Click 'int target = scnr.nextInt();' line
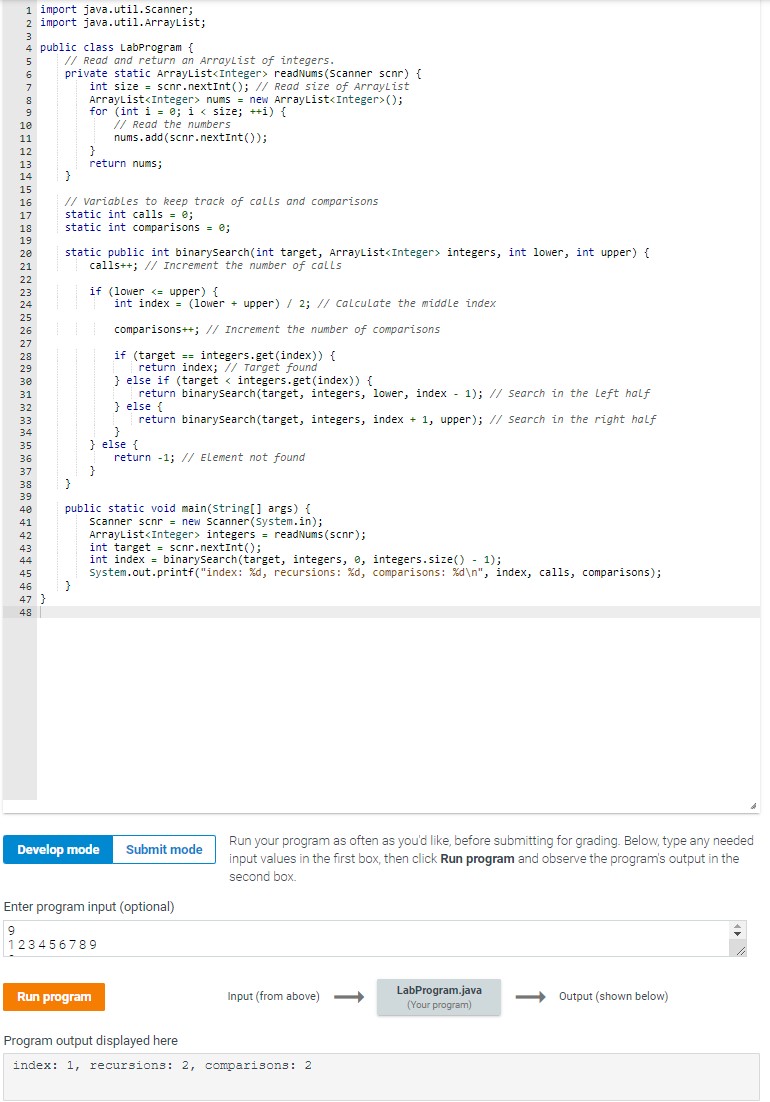This screenshot has width=770, height=1102. 175,547
